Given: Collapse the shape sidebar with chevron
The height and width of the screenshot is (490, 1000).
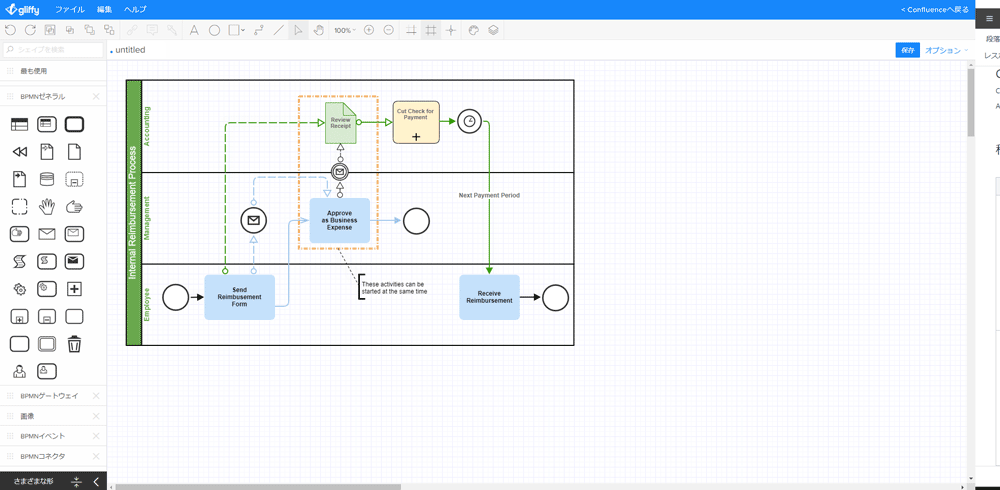Looking at the screenshot, I should (x=96, y=482).
